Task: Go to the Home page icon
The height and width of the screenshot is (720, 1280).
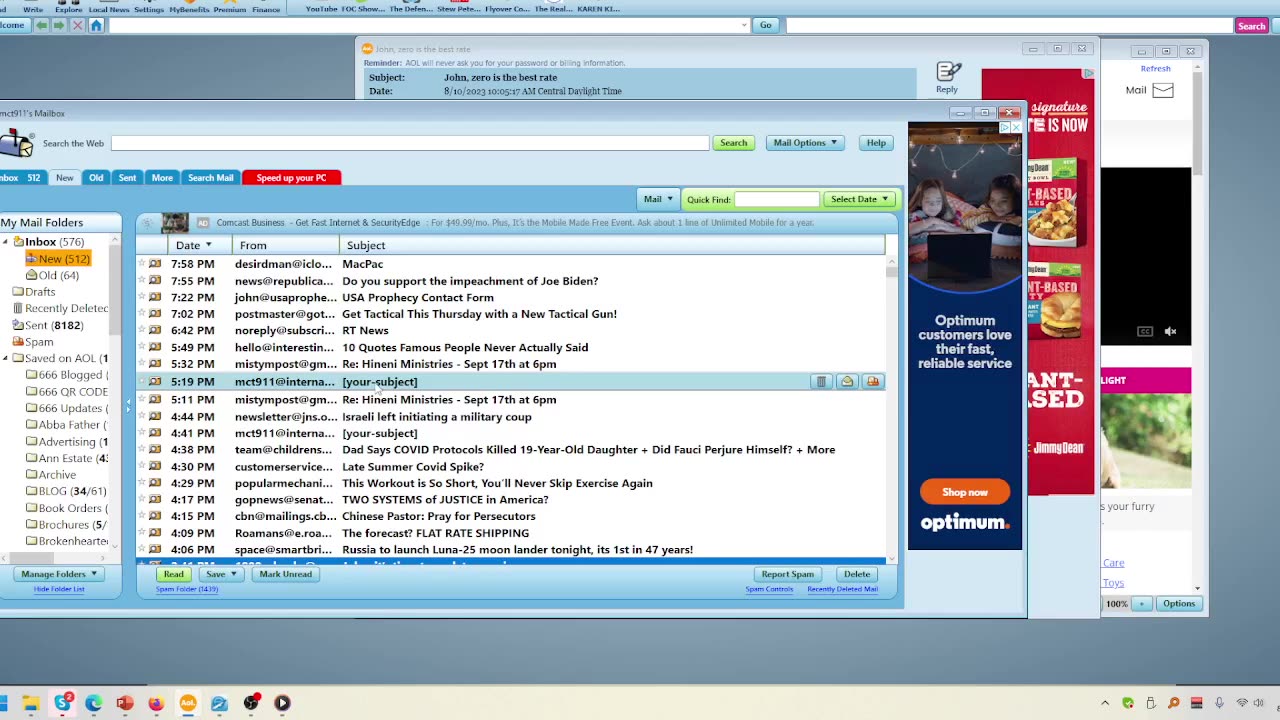Action: pos(96,25)
